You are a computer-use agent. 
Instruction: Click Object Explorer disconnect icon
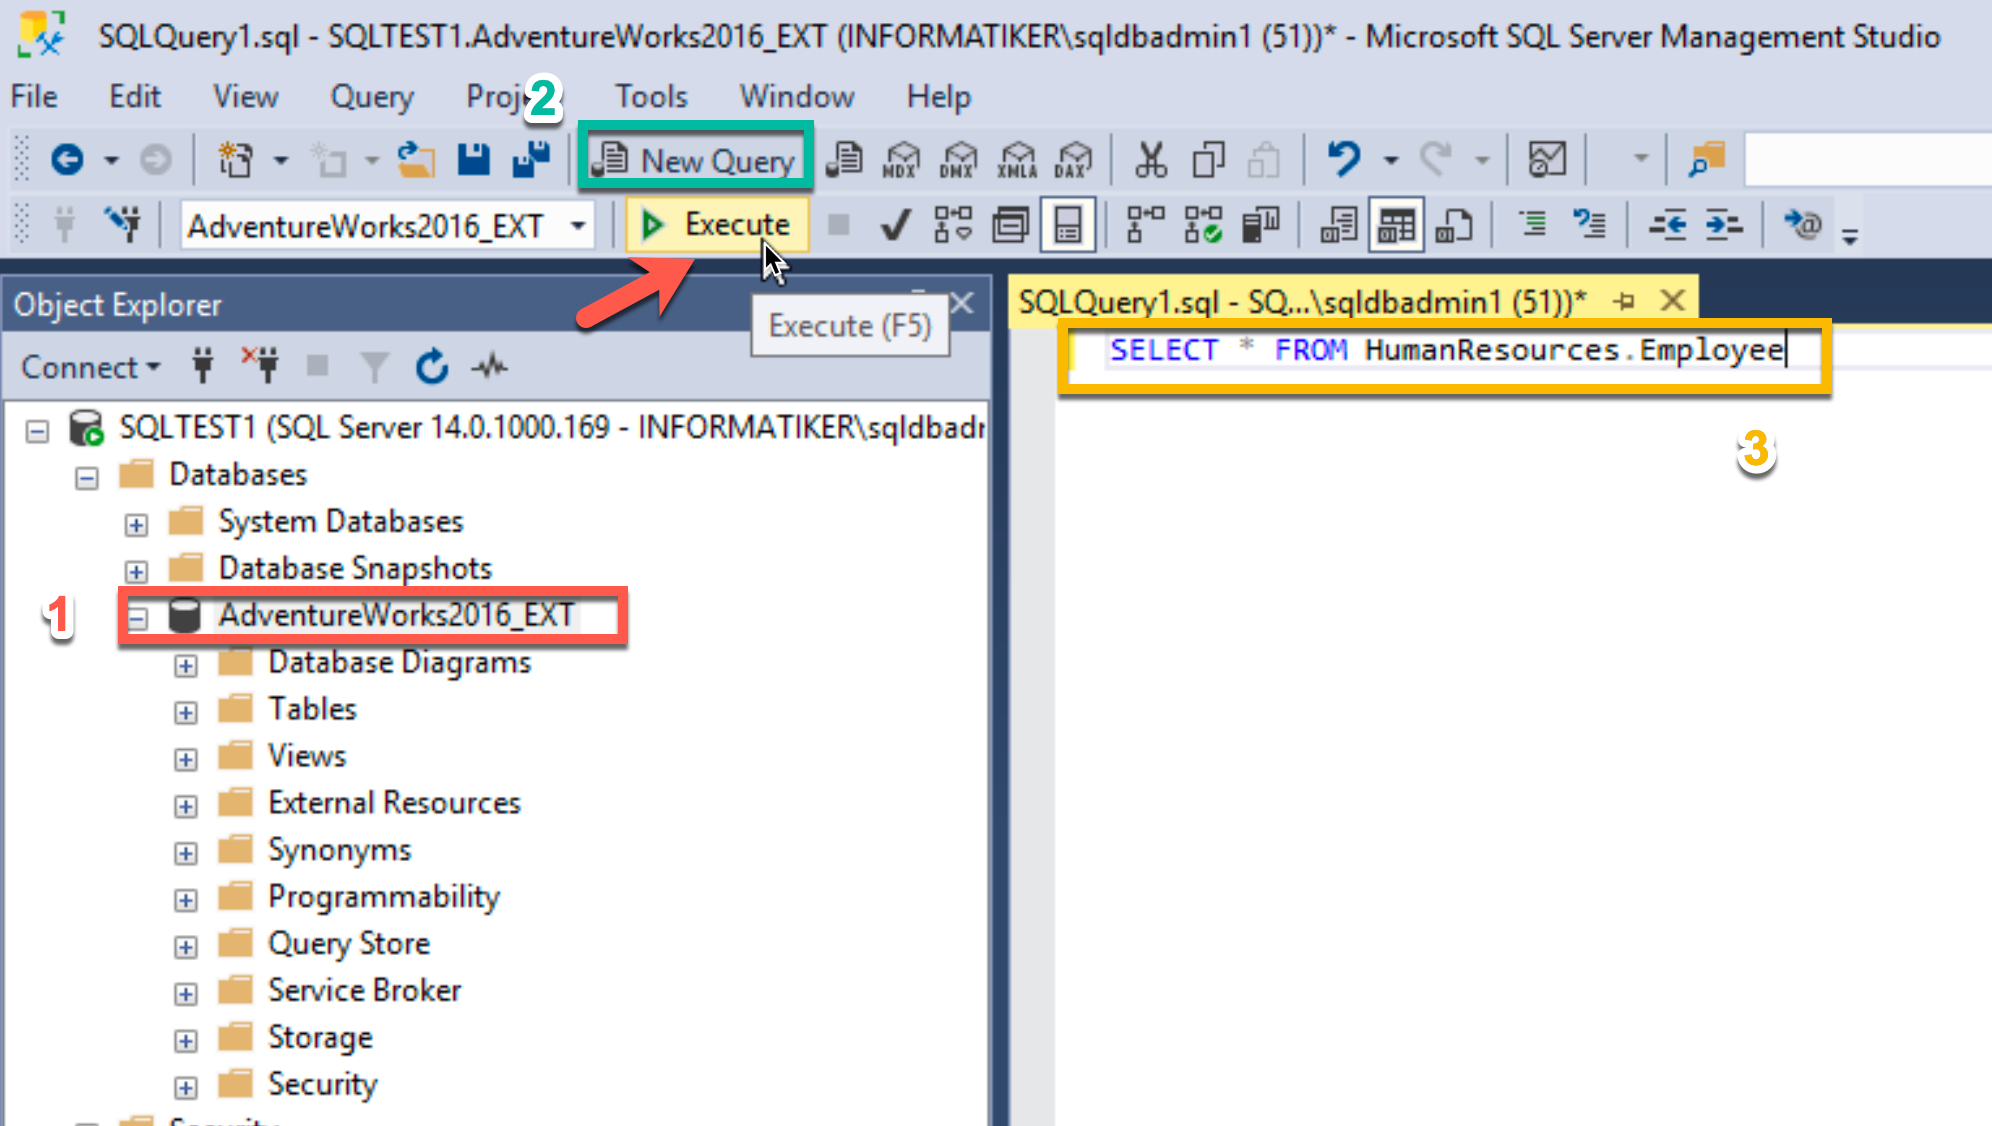[260, 367]
